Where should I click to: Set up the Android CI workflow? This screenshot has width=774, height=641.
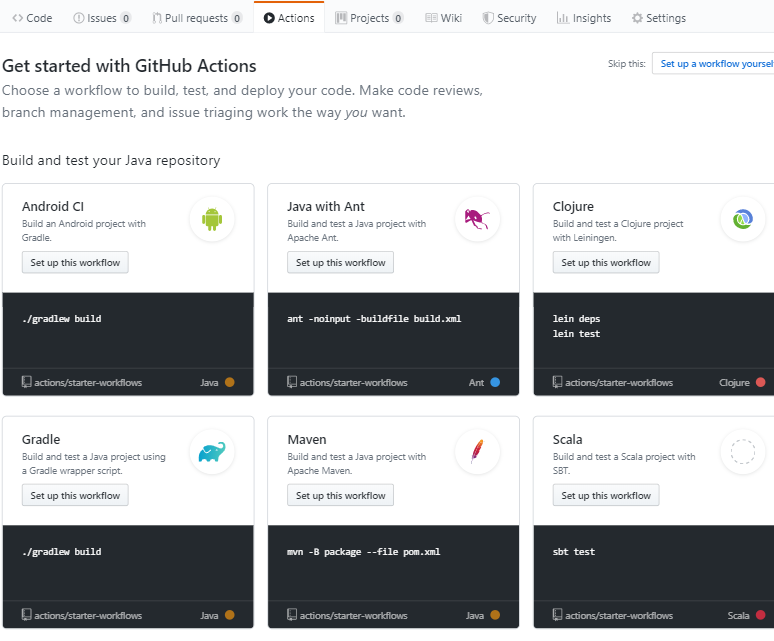(75, 263)
